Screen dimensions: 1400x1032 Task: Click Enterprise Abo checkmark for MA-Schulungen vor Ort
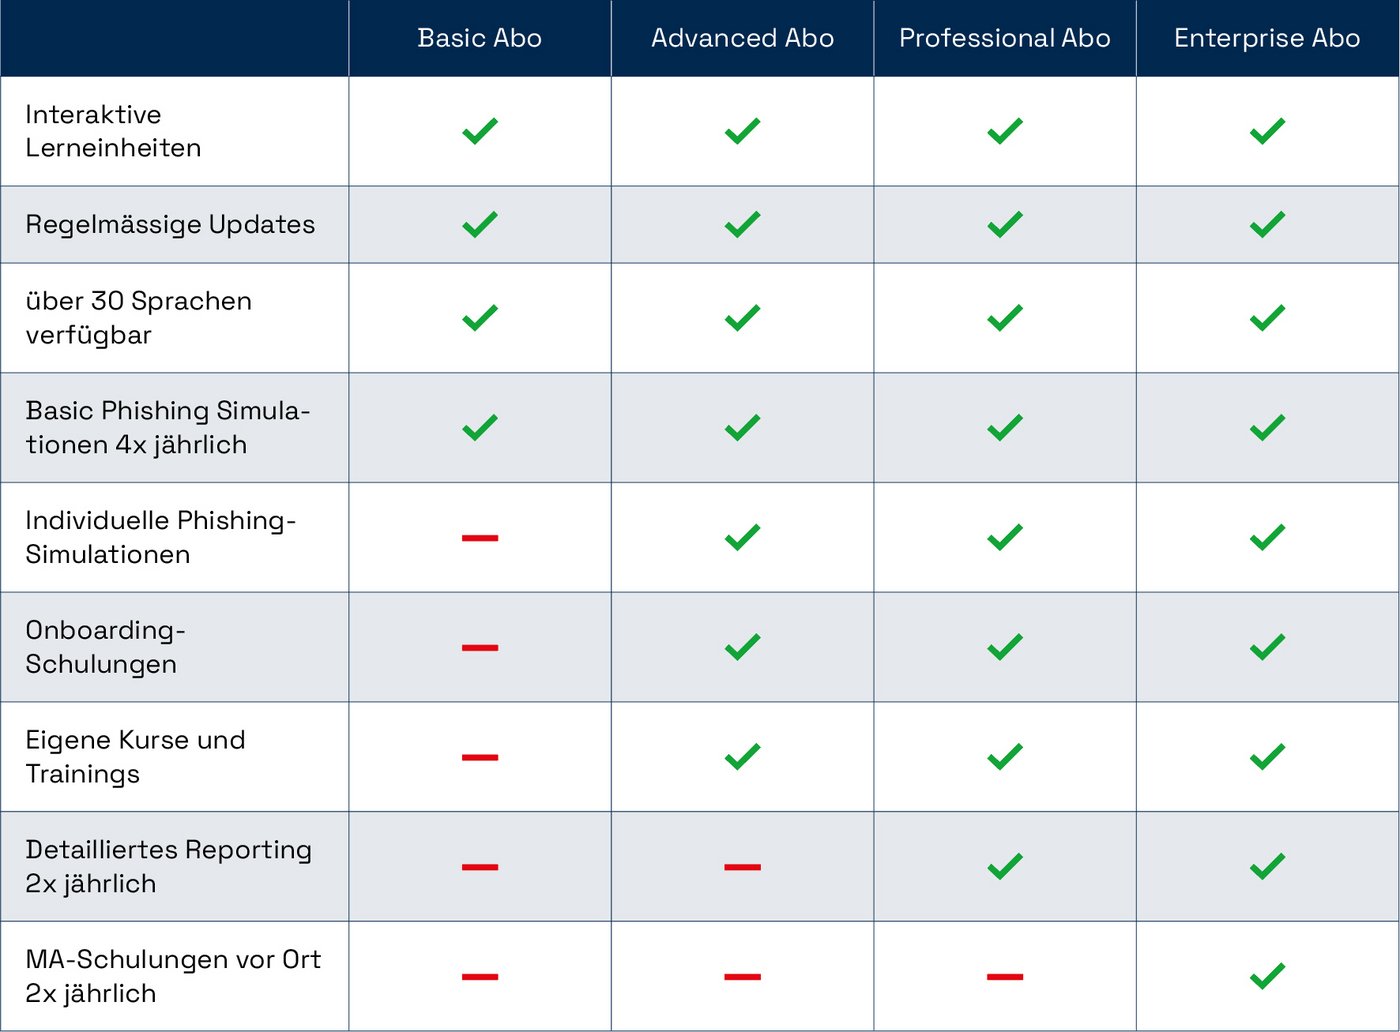pyautogui.click(x=1267, y=976)
